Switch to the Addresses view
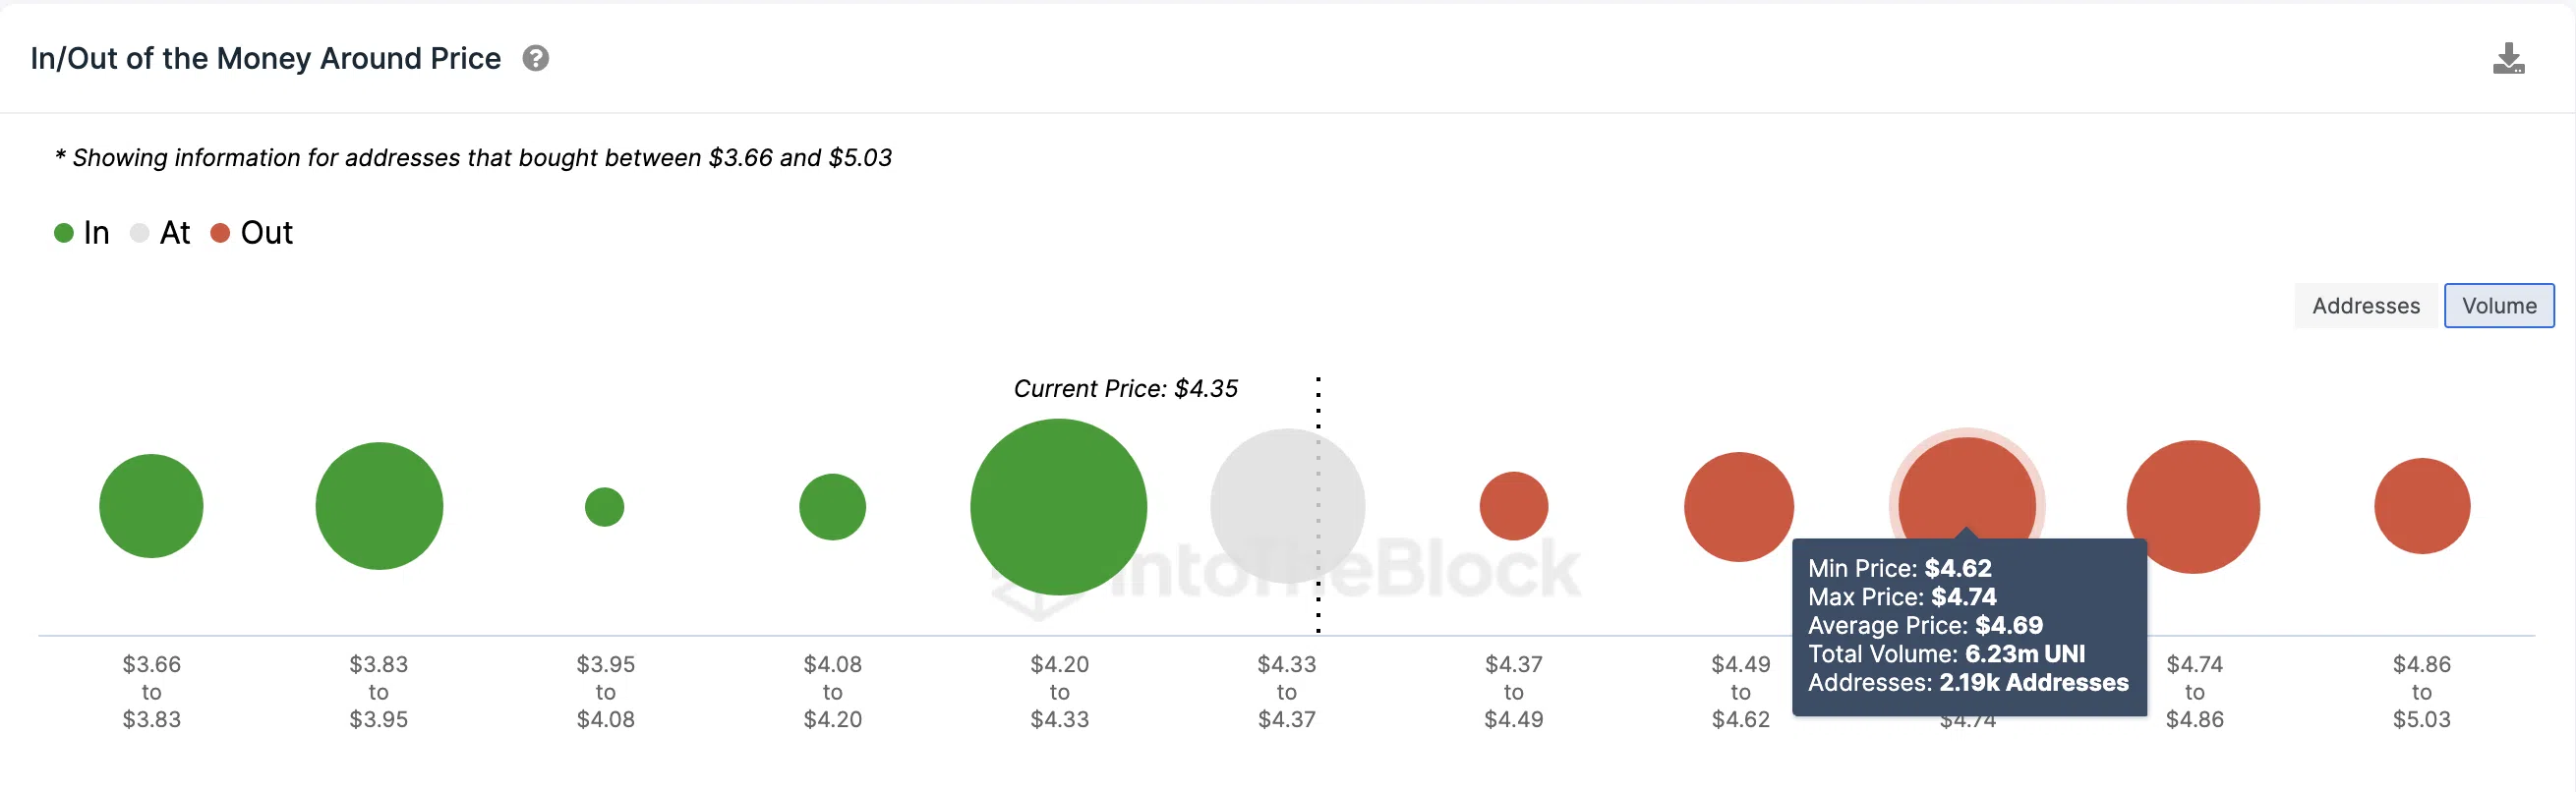 [2366, 306]
